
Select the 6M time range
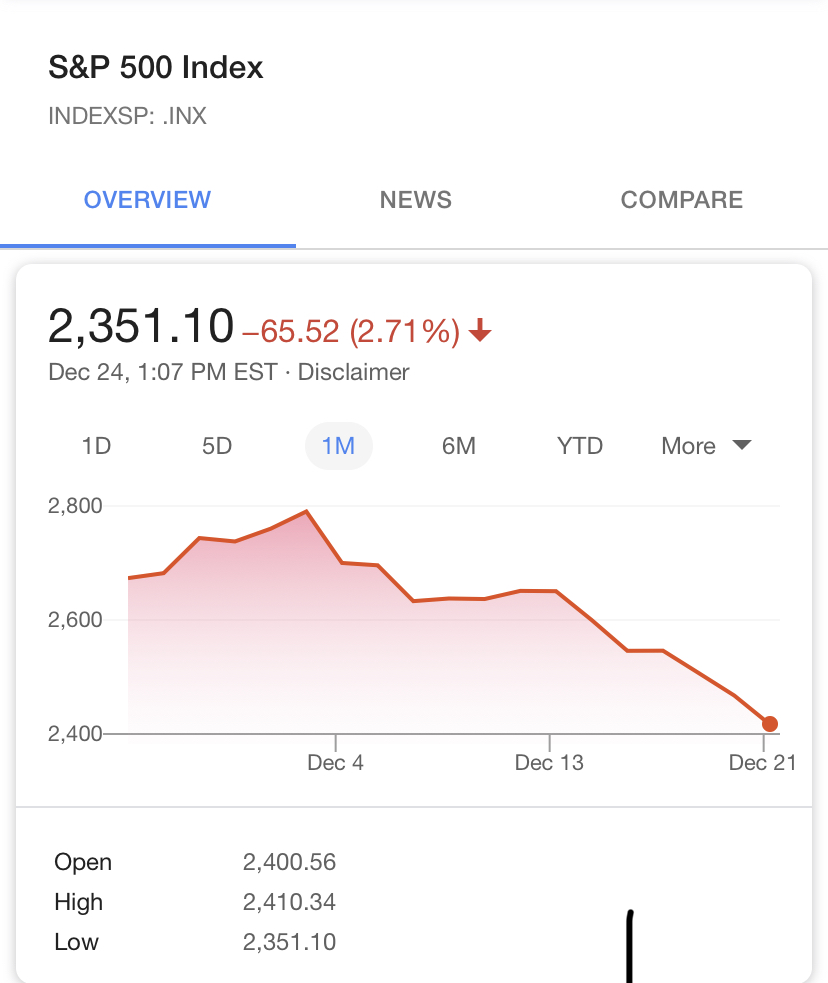pos(459,446)
